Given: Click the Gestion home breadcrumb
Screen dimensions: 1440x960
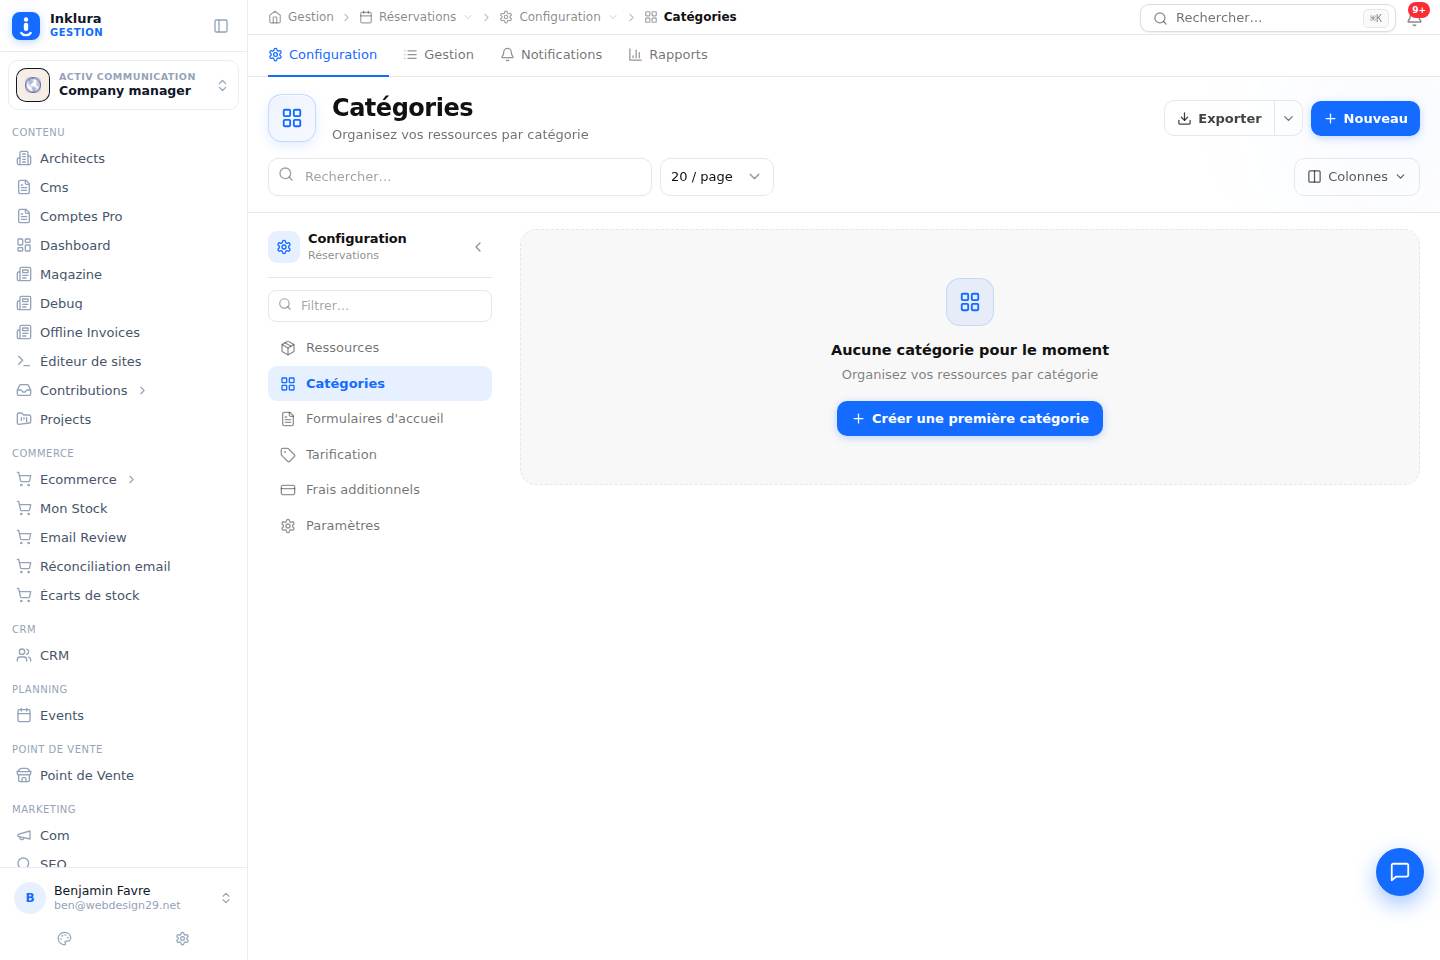Looking at the screenshot, I should coord(301,17).
